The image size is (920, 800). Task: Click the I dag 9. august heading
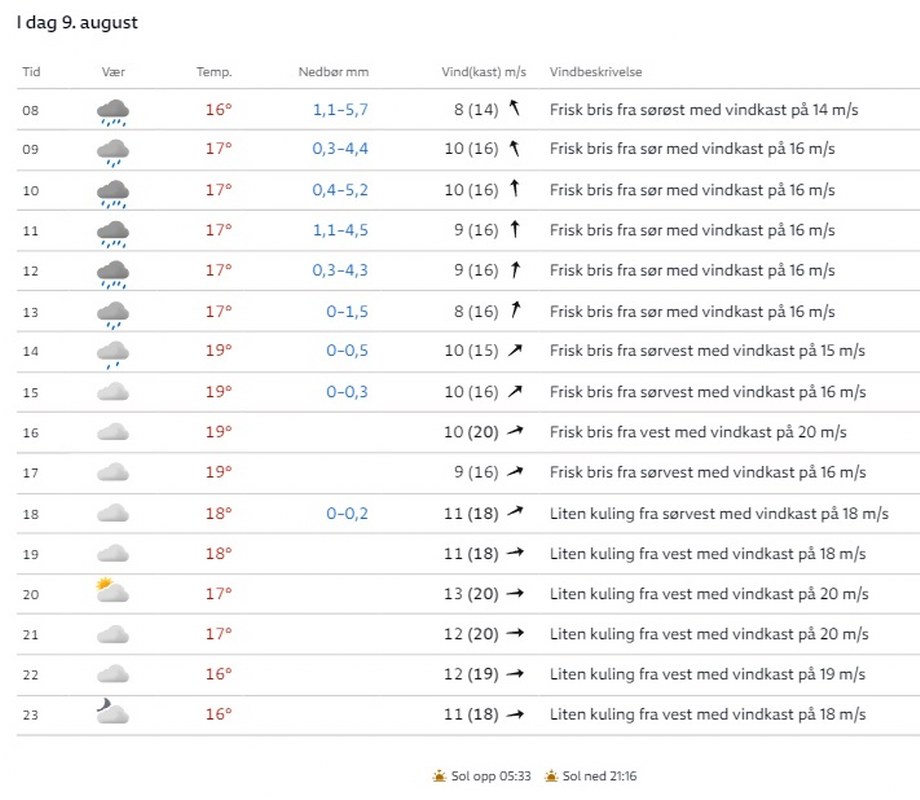click(x=77, y=23)
